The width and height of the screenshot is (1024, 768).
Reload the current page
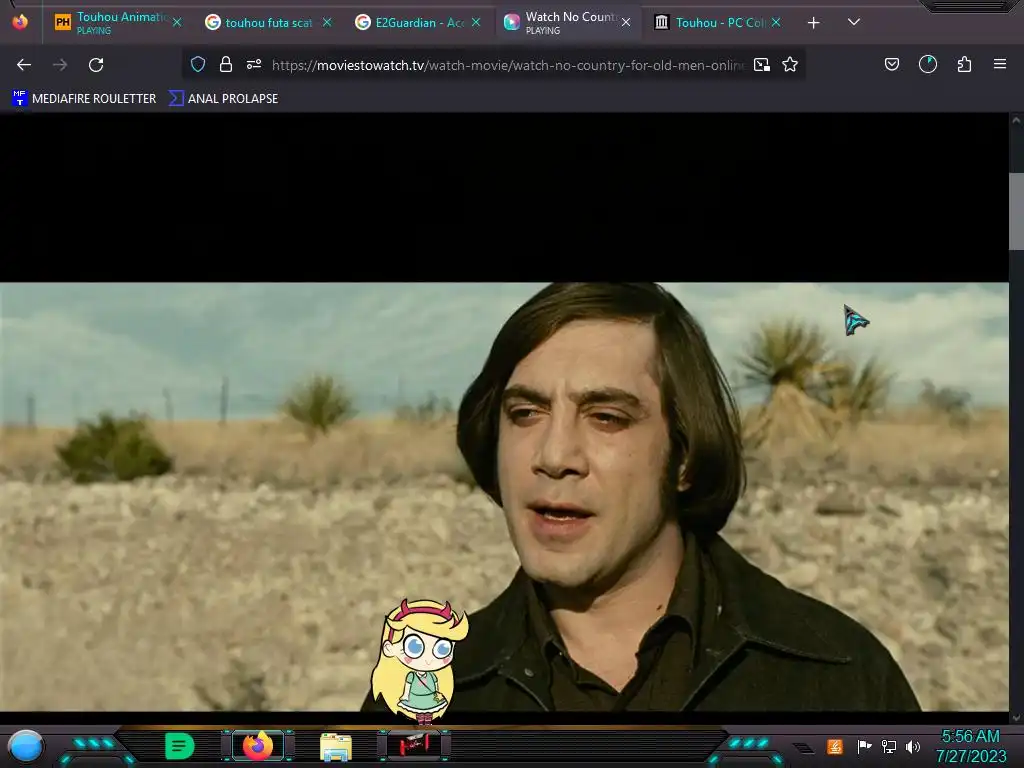(x=96, y=65)
